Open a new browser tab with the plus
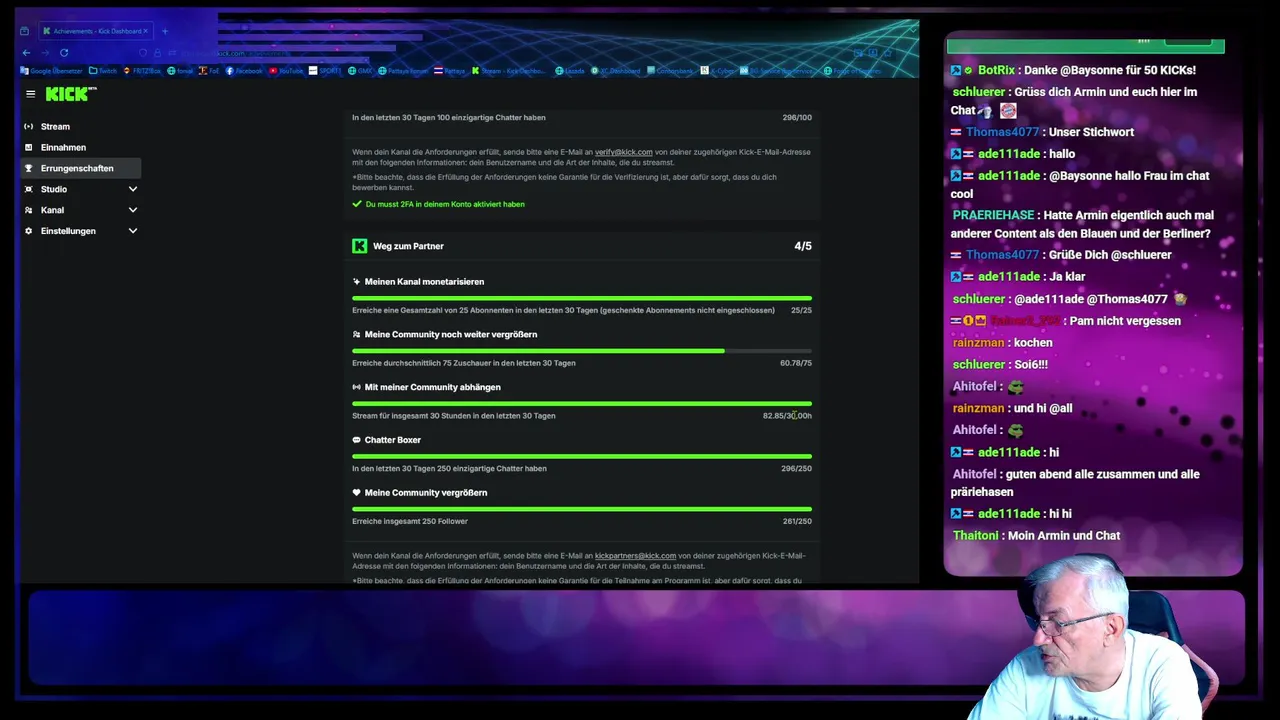1280x720 pixels. click(165, 31)
